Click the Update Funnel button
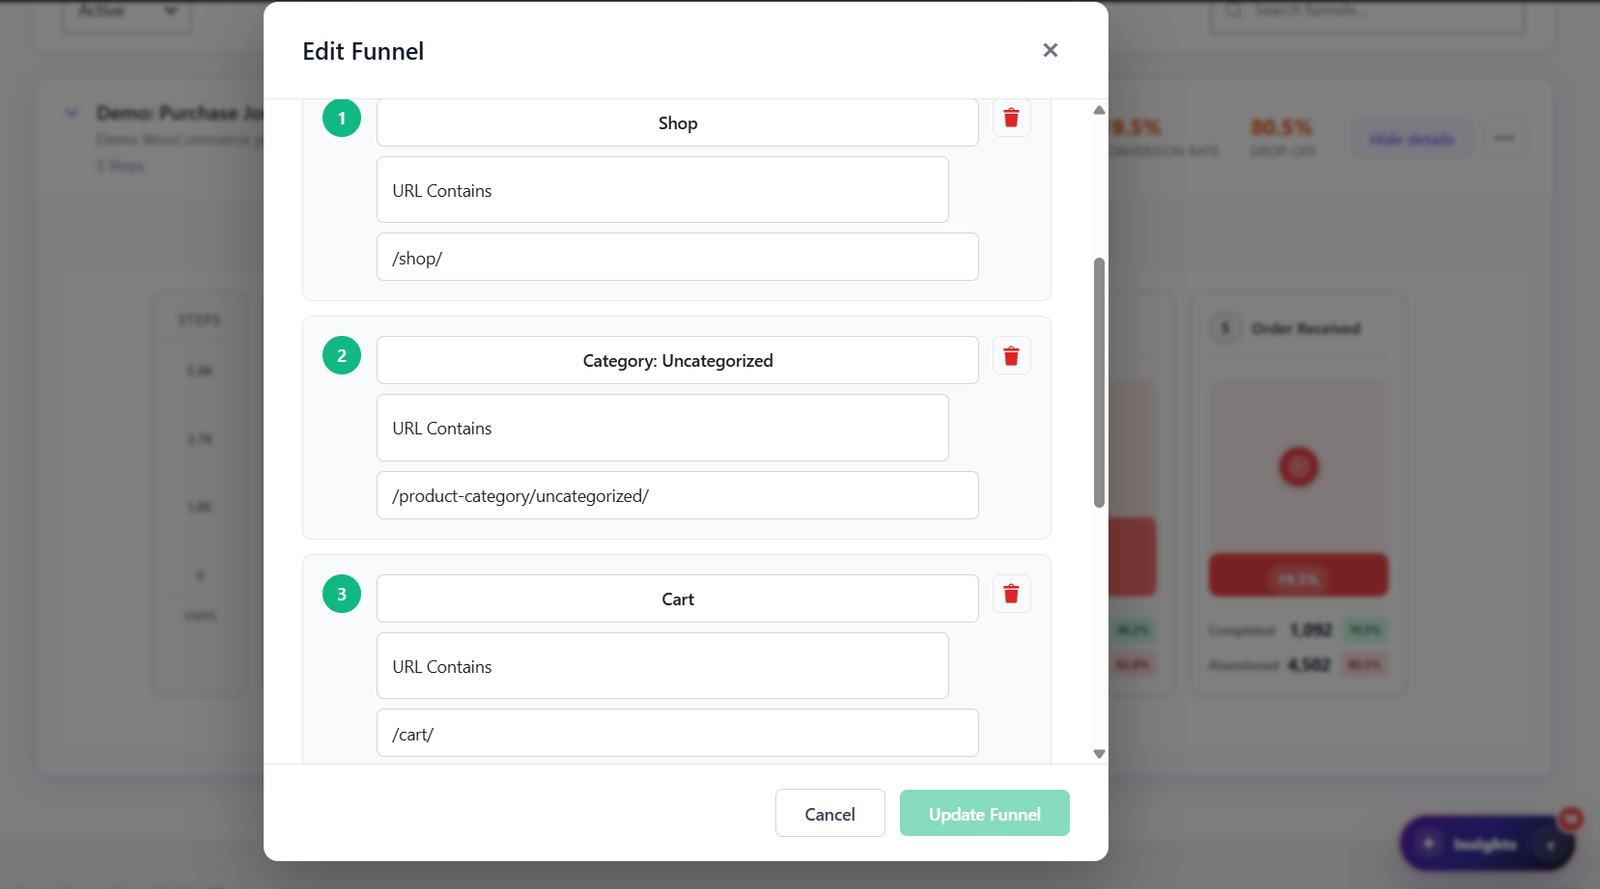The image size is (1600, 889). 984,813
